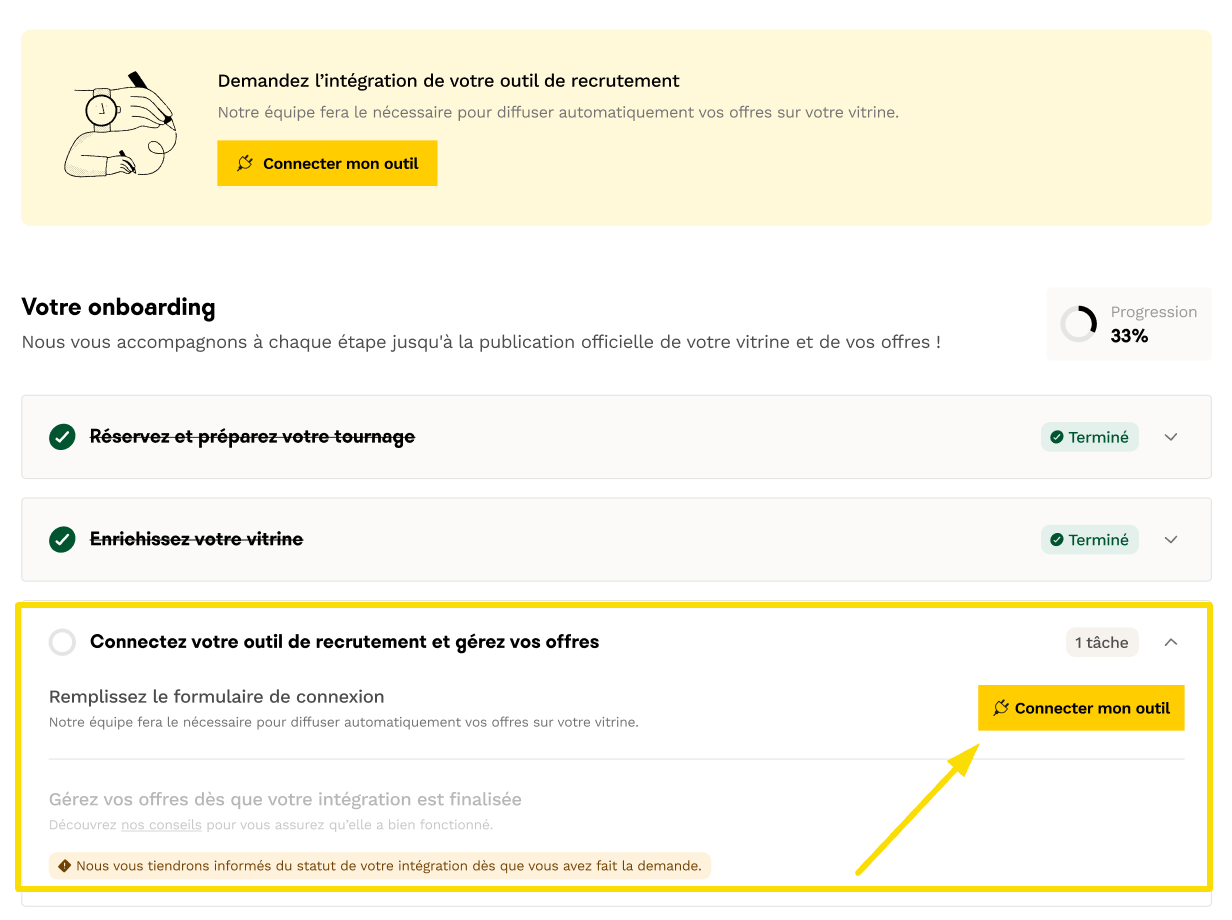Click the 'Progression 33%' label
The height and width of the screenshot is (920, 1232).
[1152, 324]
